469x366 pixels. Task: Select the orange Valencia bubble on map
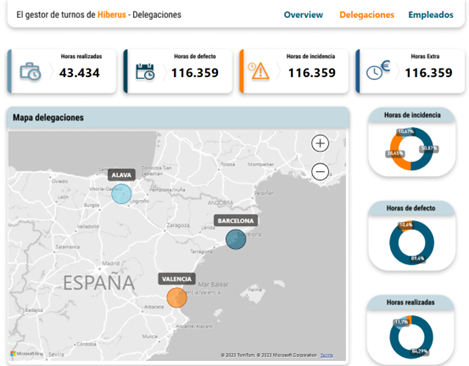177,298
